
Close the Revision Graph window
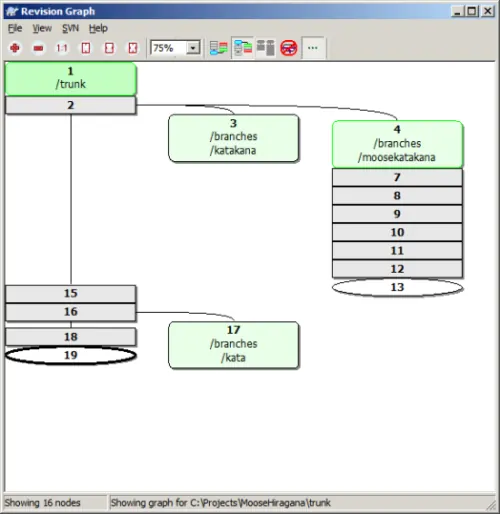pyautogui.click(x=488, y=11)
